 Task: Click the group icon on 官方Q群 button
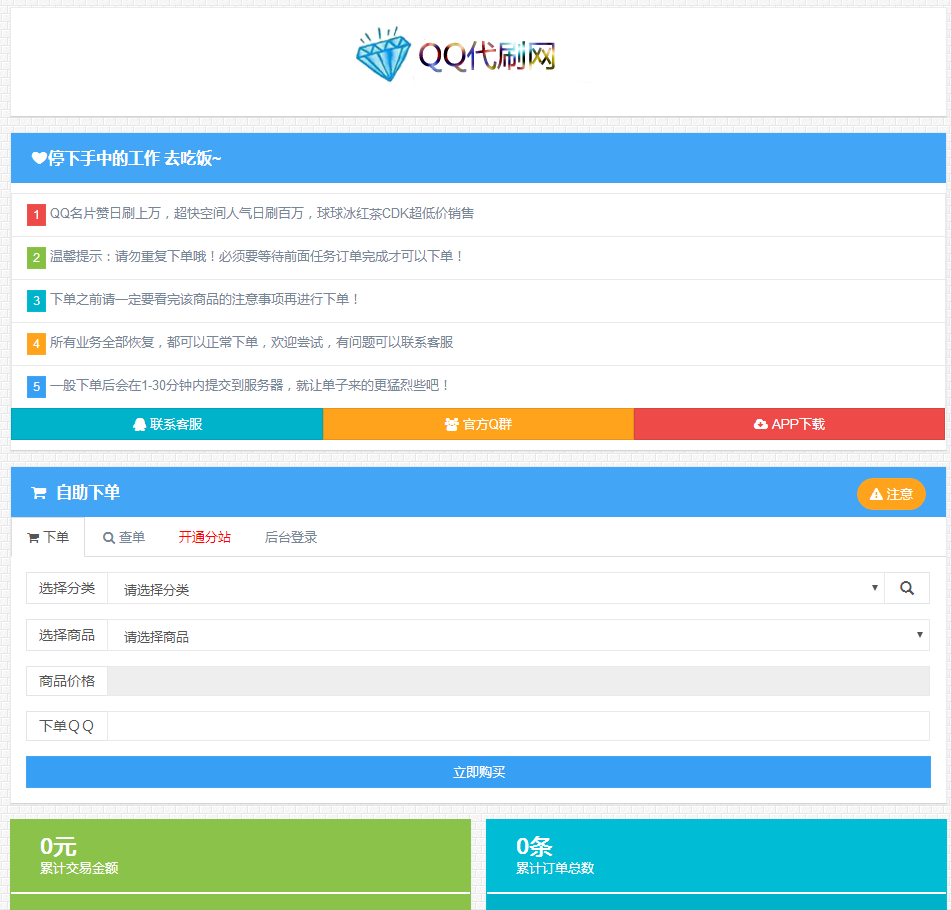tap(450, 424)
